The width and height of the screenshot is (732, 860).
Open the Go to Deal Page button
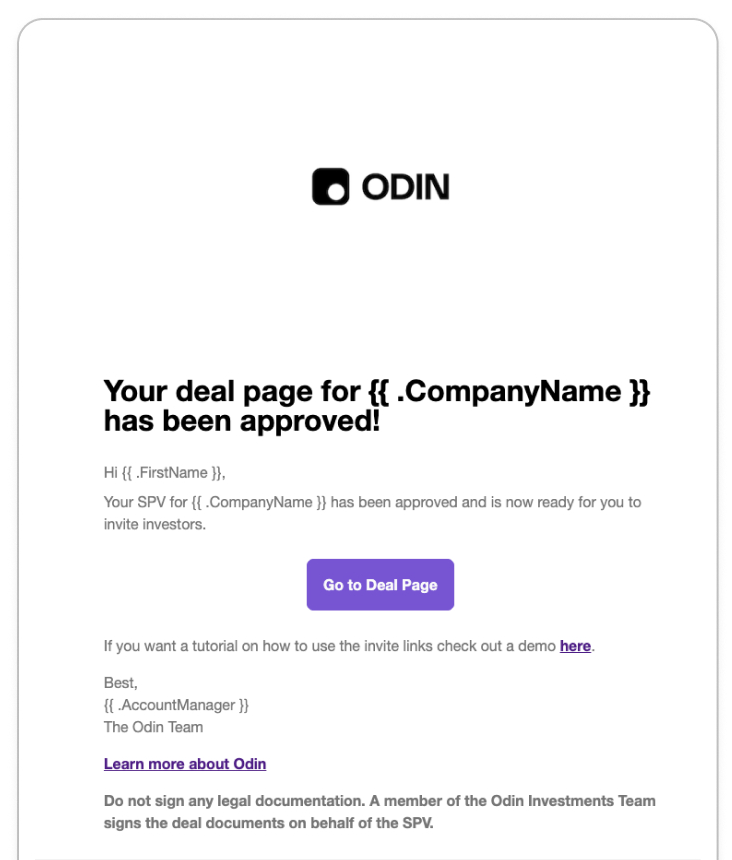click(x=380, y=585)
